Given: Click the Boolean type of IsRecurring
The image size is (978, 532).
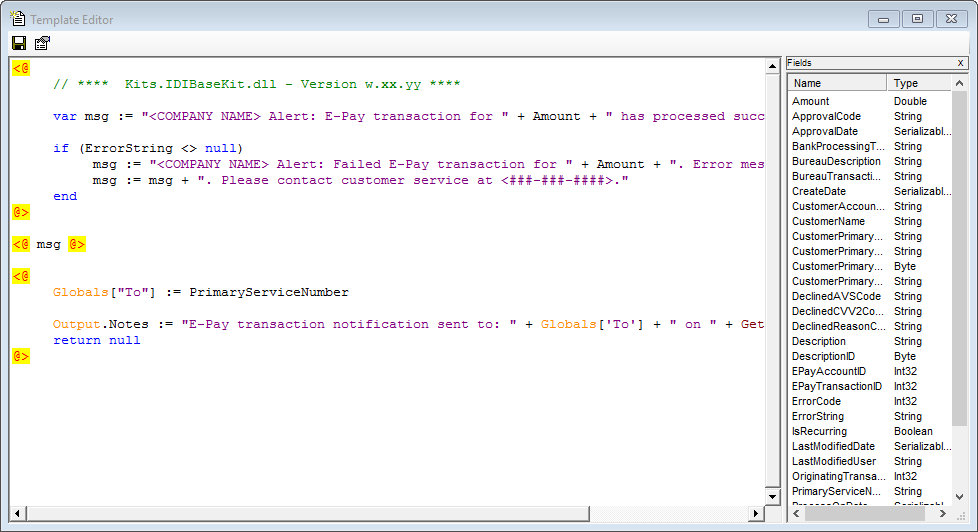Looking at the screenshot, I should pyautogui.click(x=913, y=431).
